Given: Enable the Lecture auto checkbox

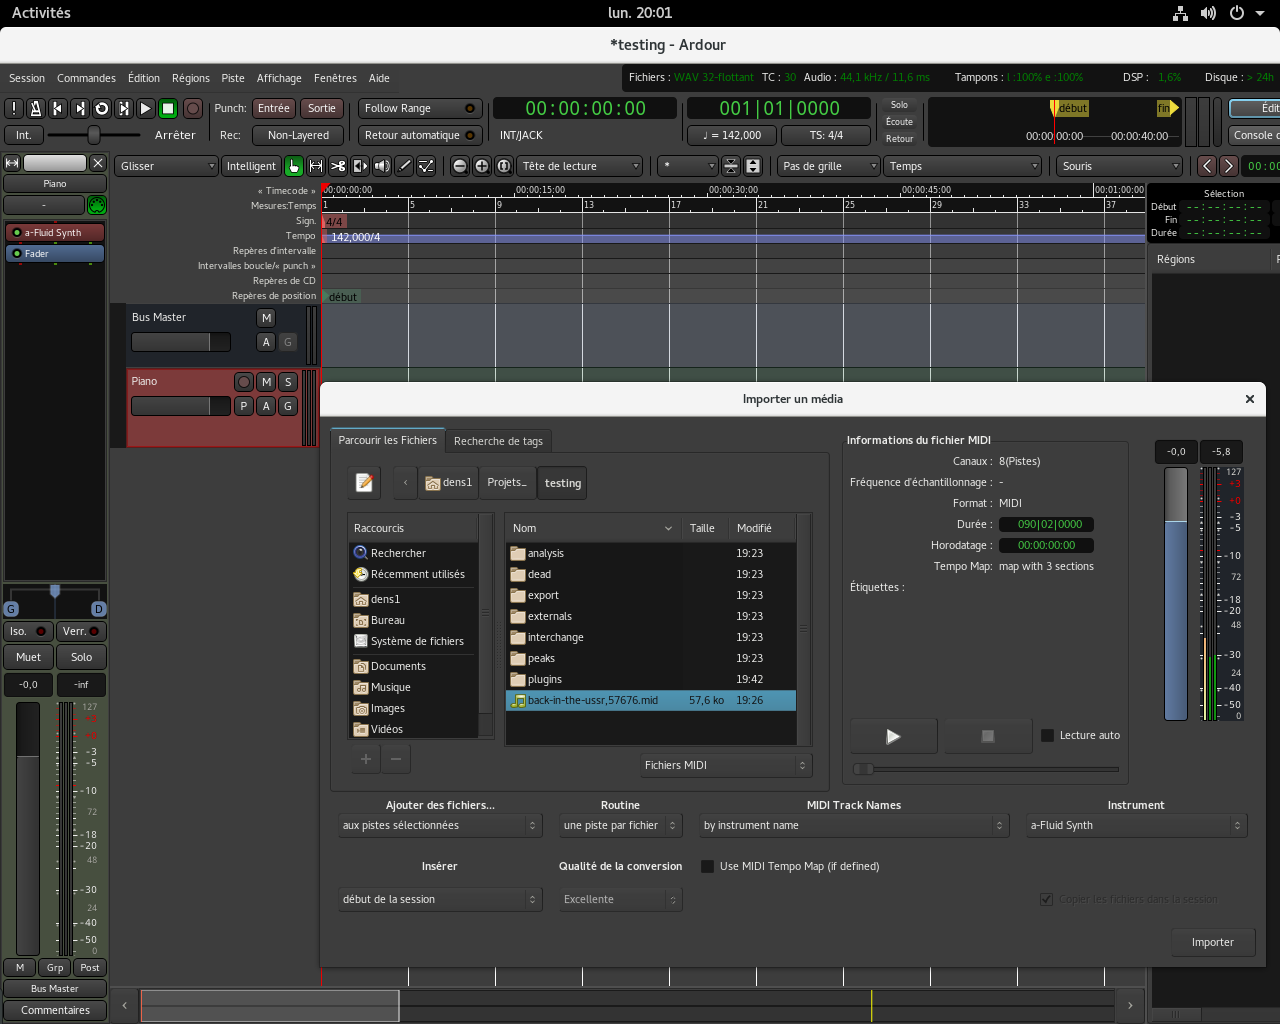Looking at the screenshot, I should 1048,735.
